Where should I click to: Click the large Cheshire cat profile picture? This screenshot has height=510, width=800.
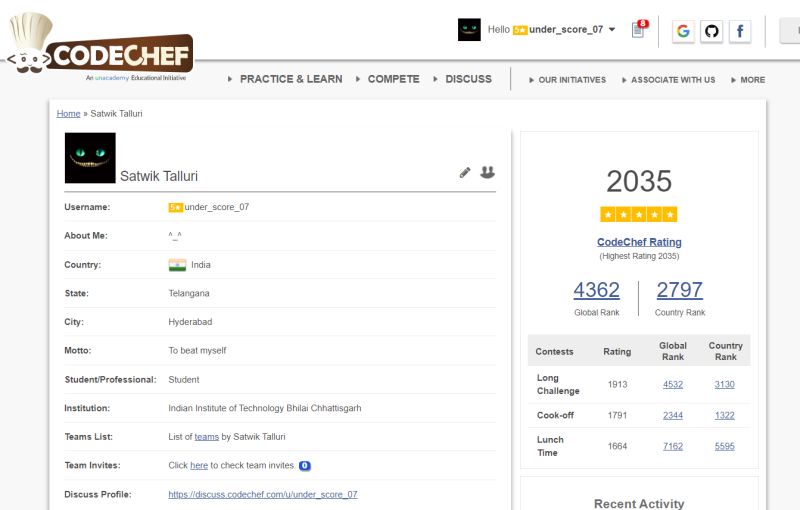pyautogui.click(x=90, y=158)
